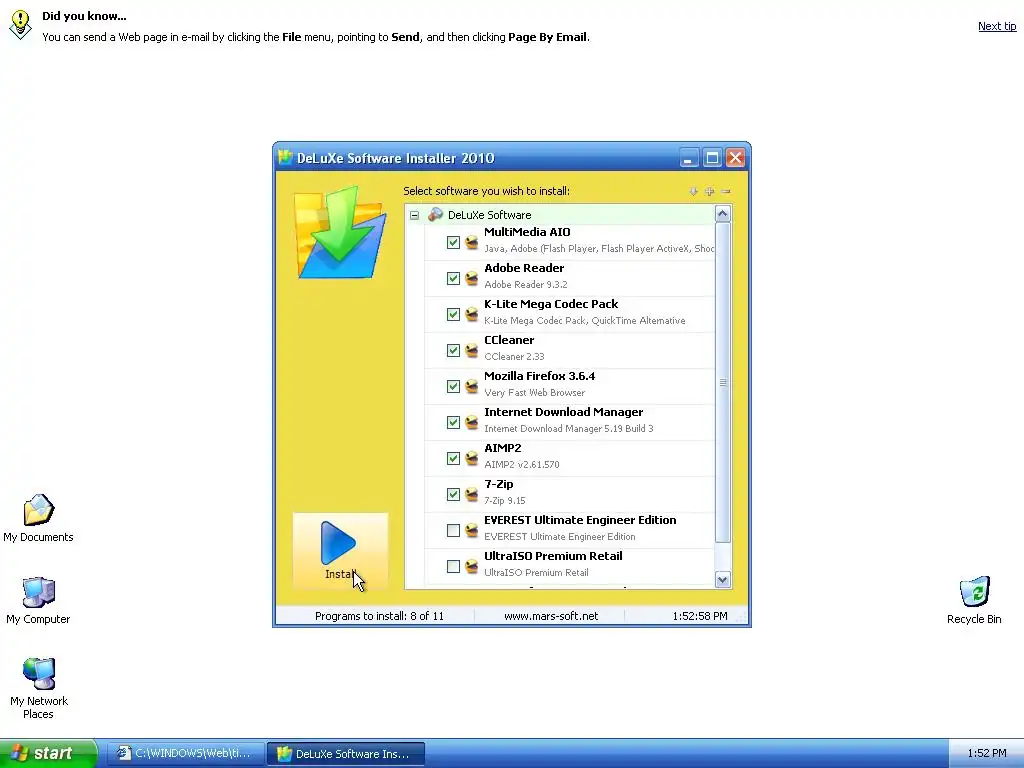Select Internet Download Manager 5.19 Build 3 text
This screenshot has width=1024, height=768.
pyautogui.click(x=569, y=428)
